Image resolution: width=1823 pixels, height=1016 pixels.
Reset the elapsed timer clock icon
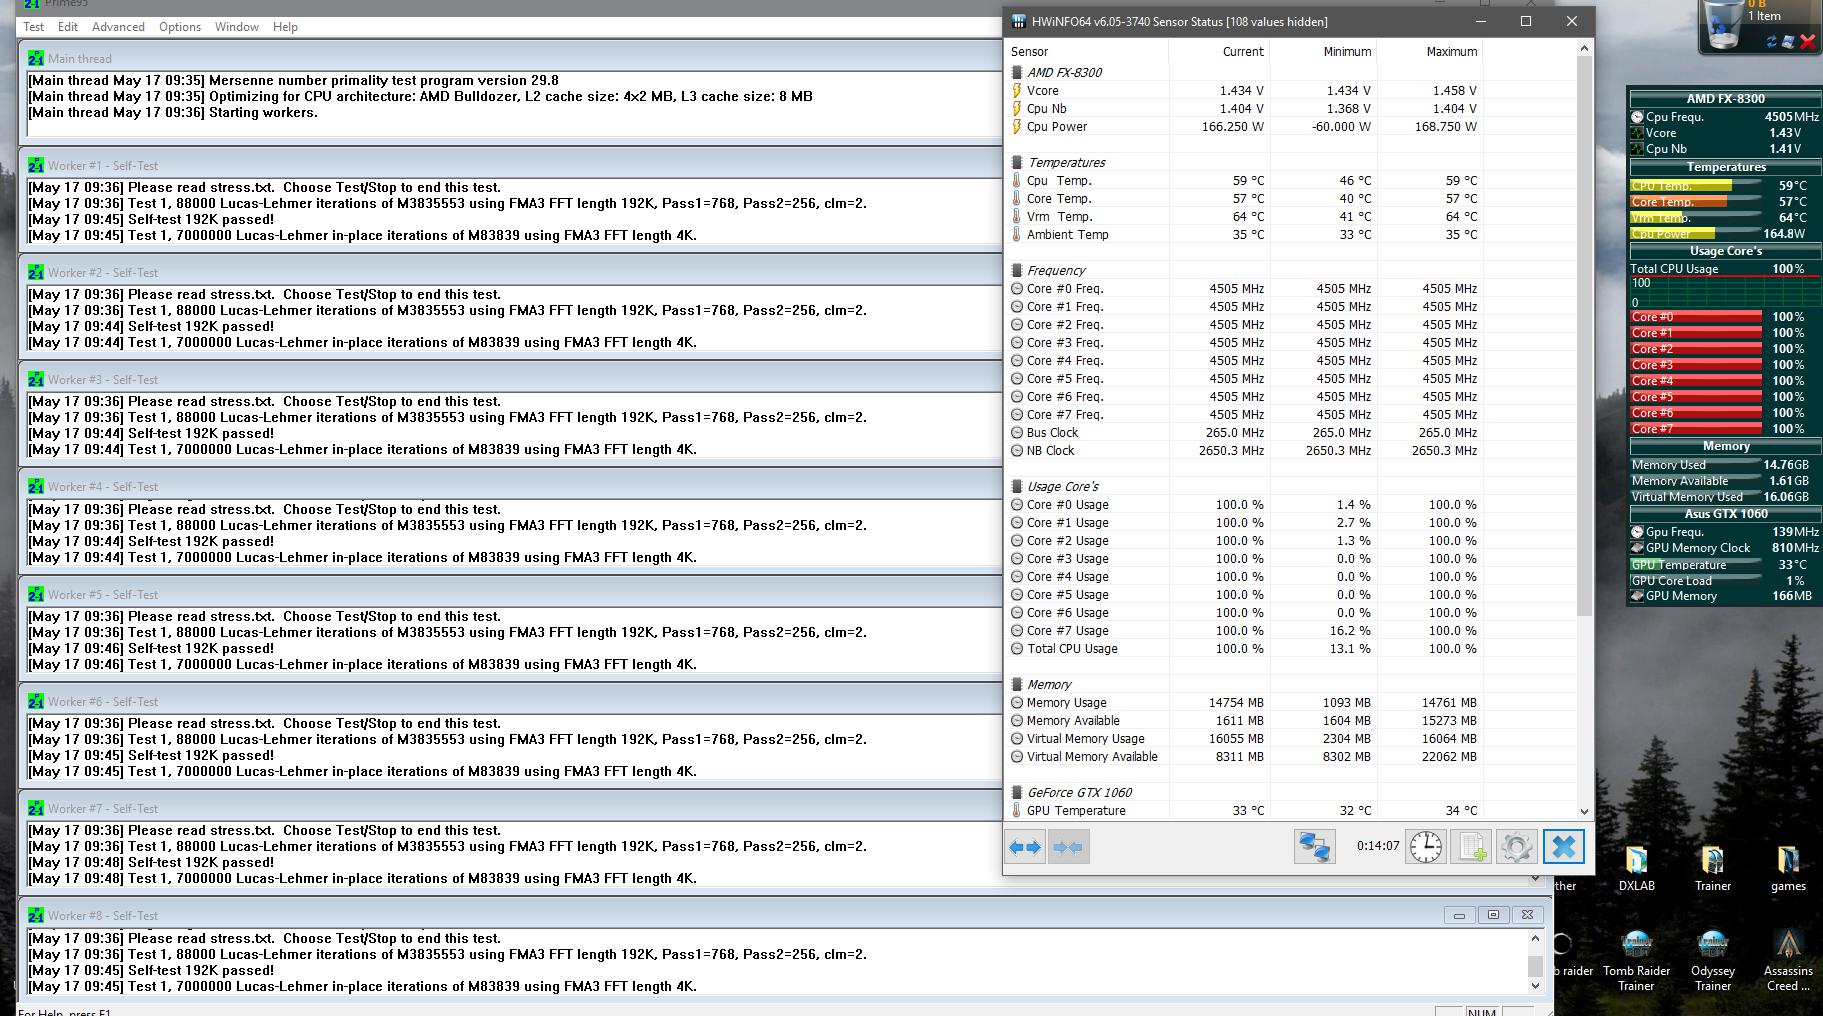pyautogui.click(x=1425, y=847)
